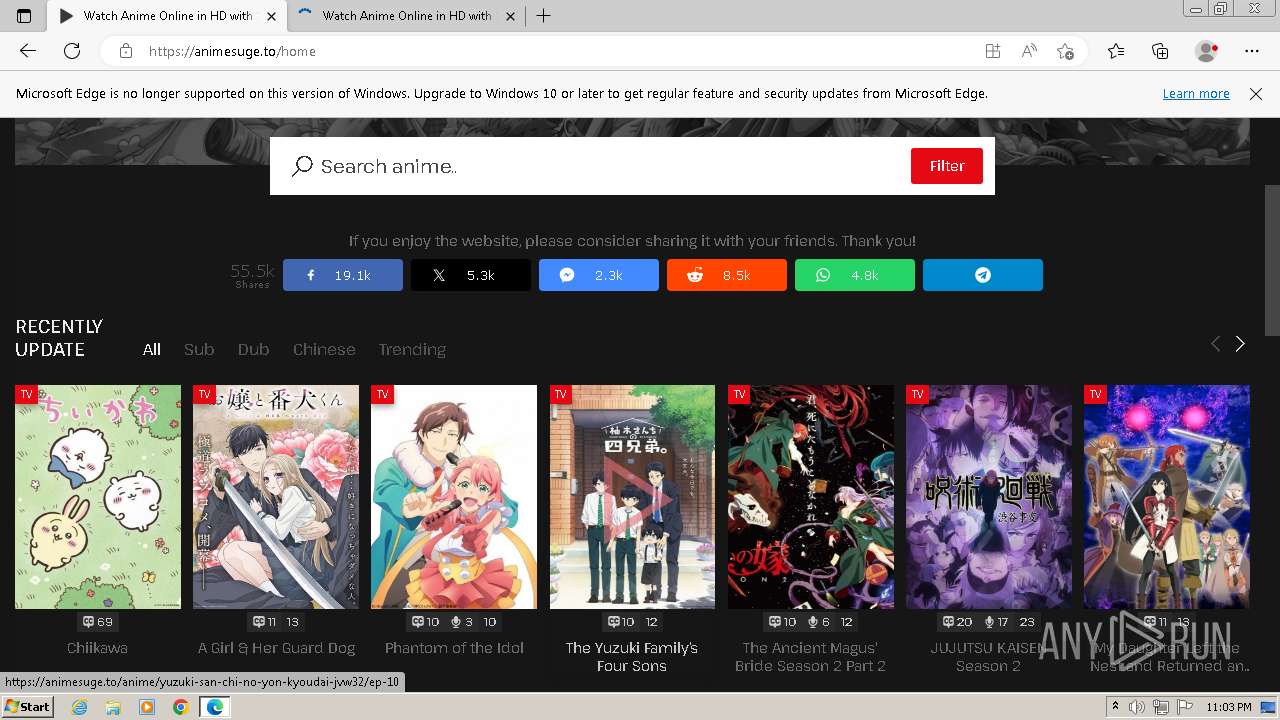Viewport: 1280px width, 720px height.
Task: Open A Girl & Her Guard Dog title
Action: tap(276, 648)
